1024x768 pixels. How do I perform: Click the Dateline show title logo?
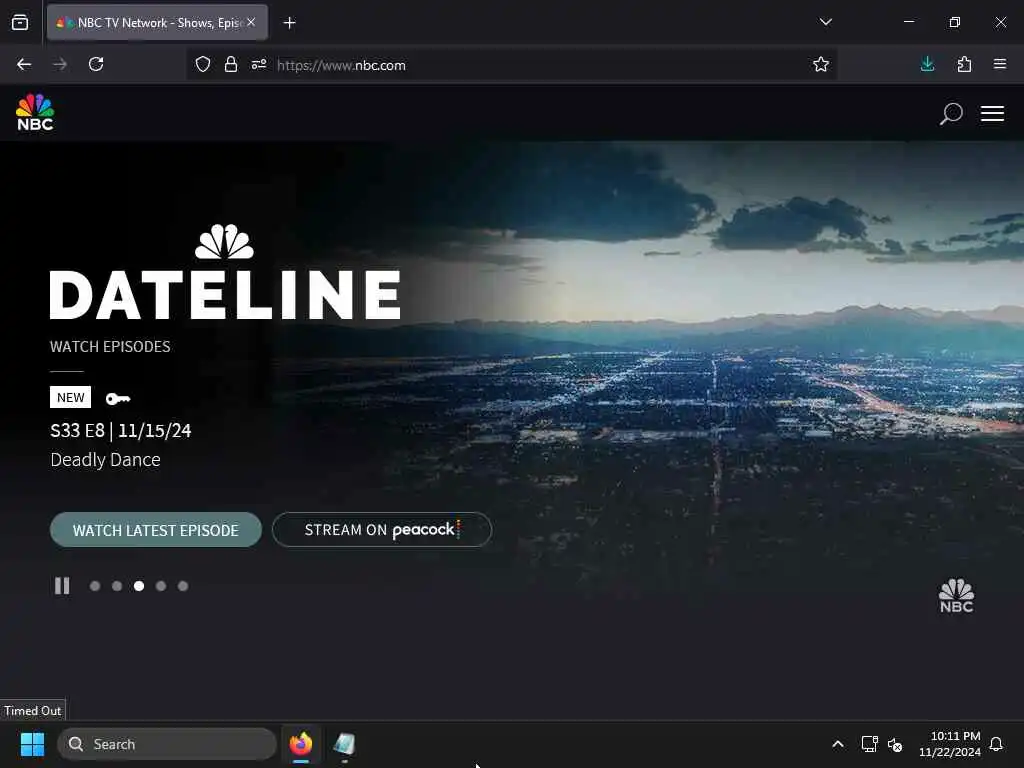(225, 273)
